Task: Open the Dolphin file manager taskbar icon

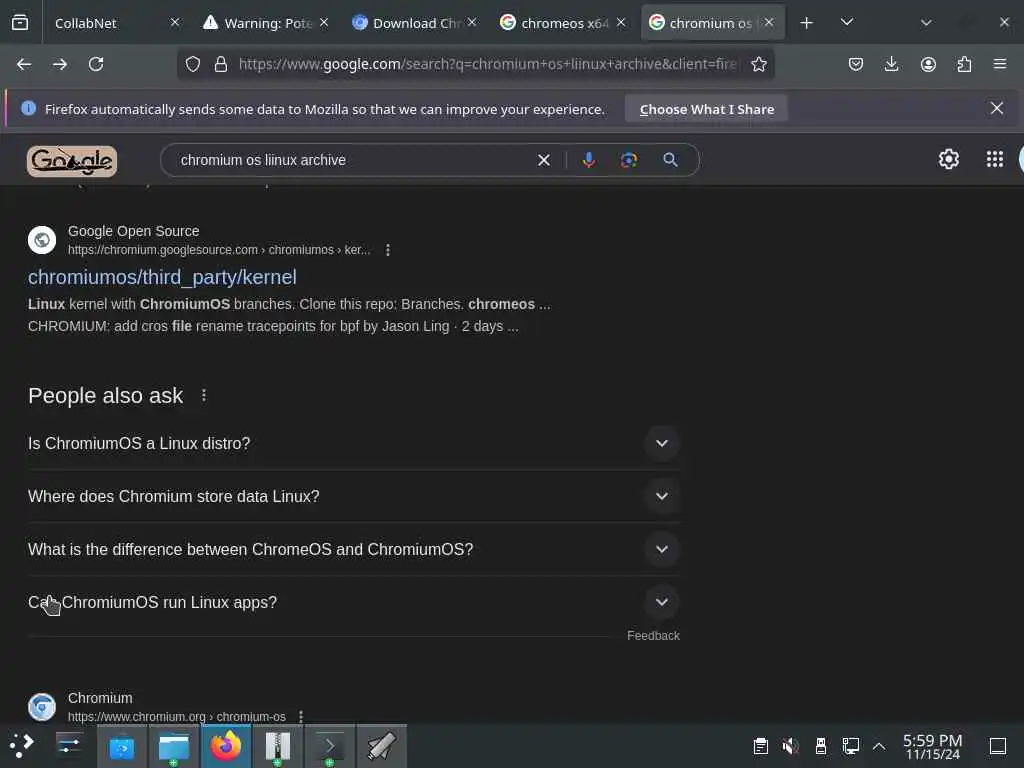Action: click(174, 746)
